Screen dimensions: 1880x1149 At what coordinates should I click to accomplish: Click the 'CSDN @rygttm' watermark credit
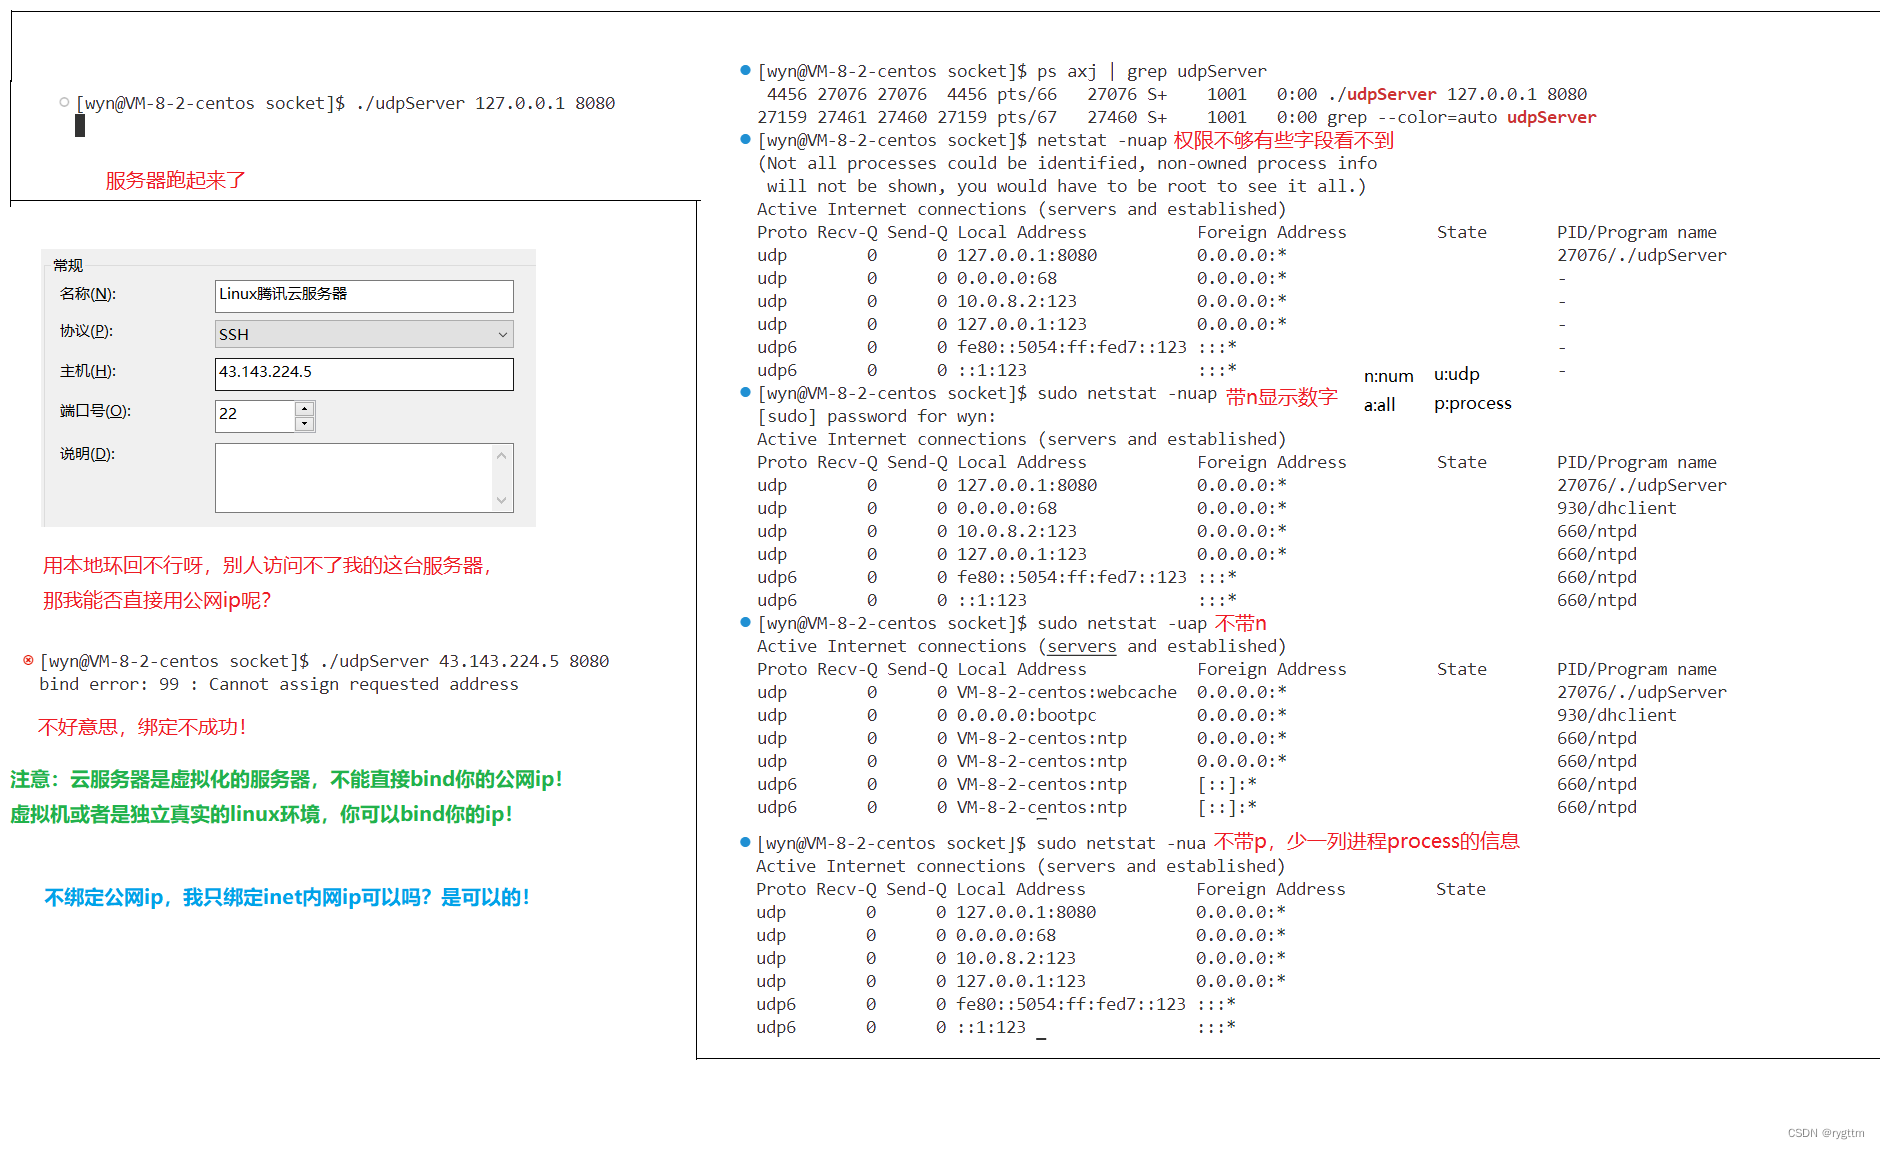click(1826, 1133)
